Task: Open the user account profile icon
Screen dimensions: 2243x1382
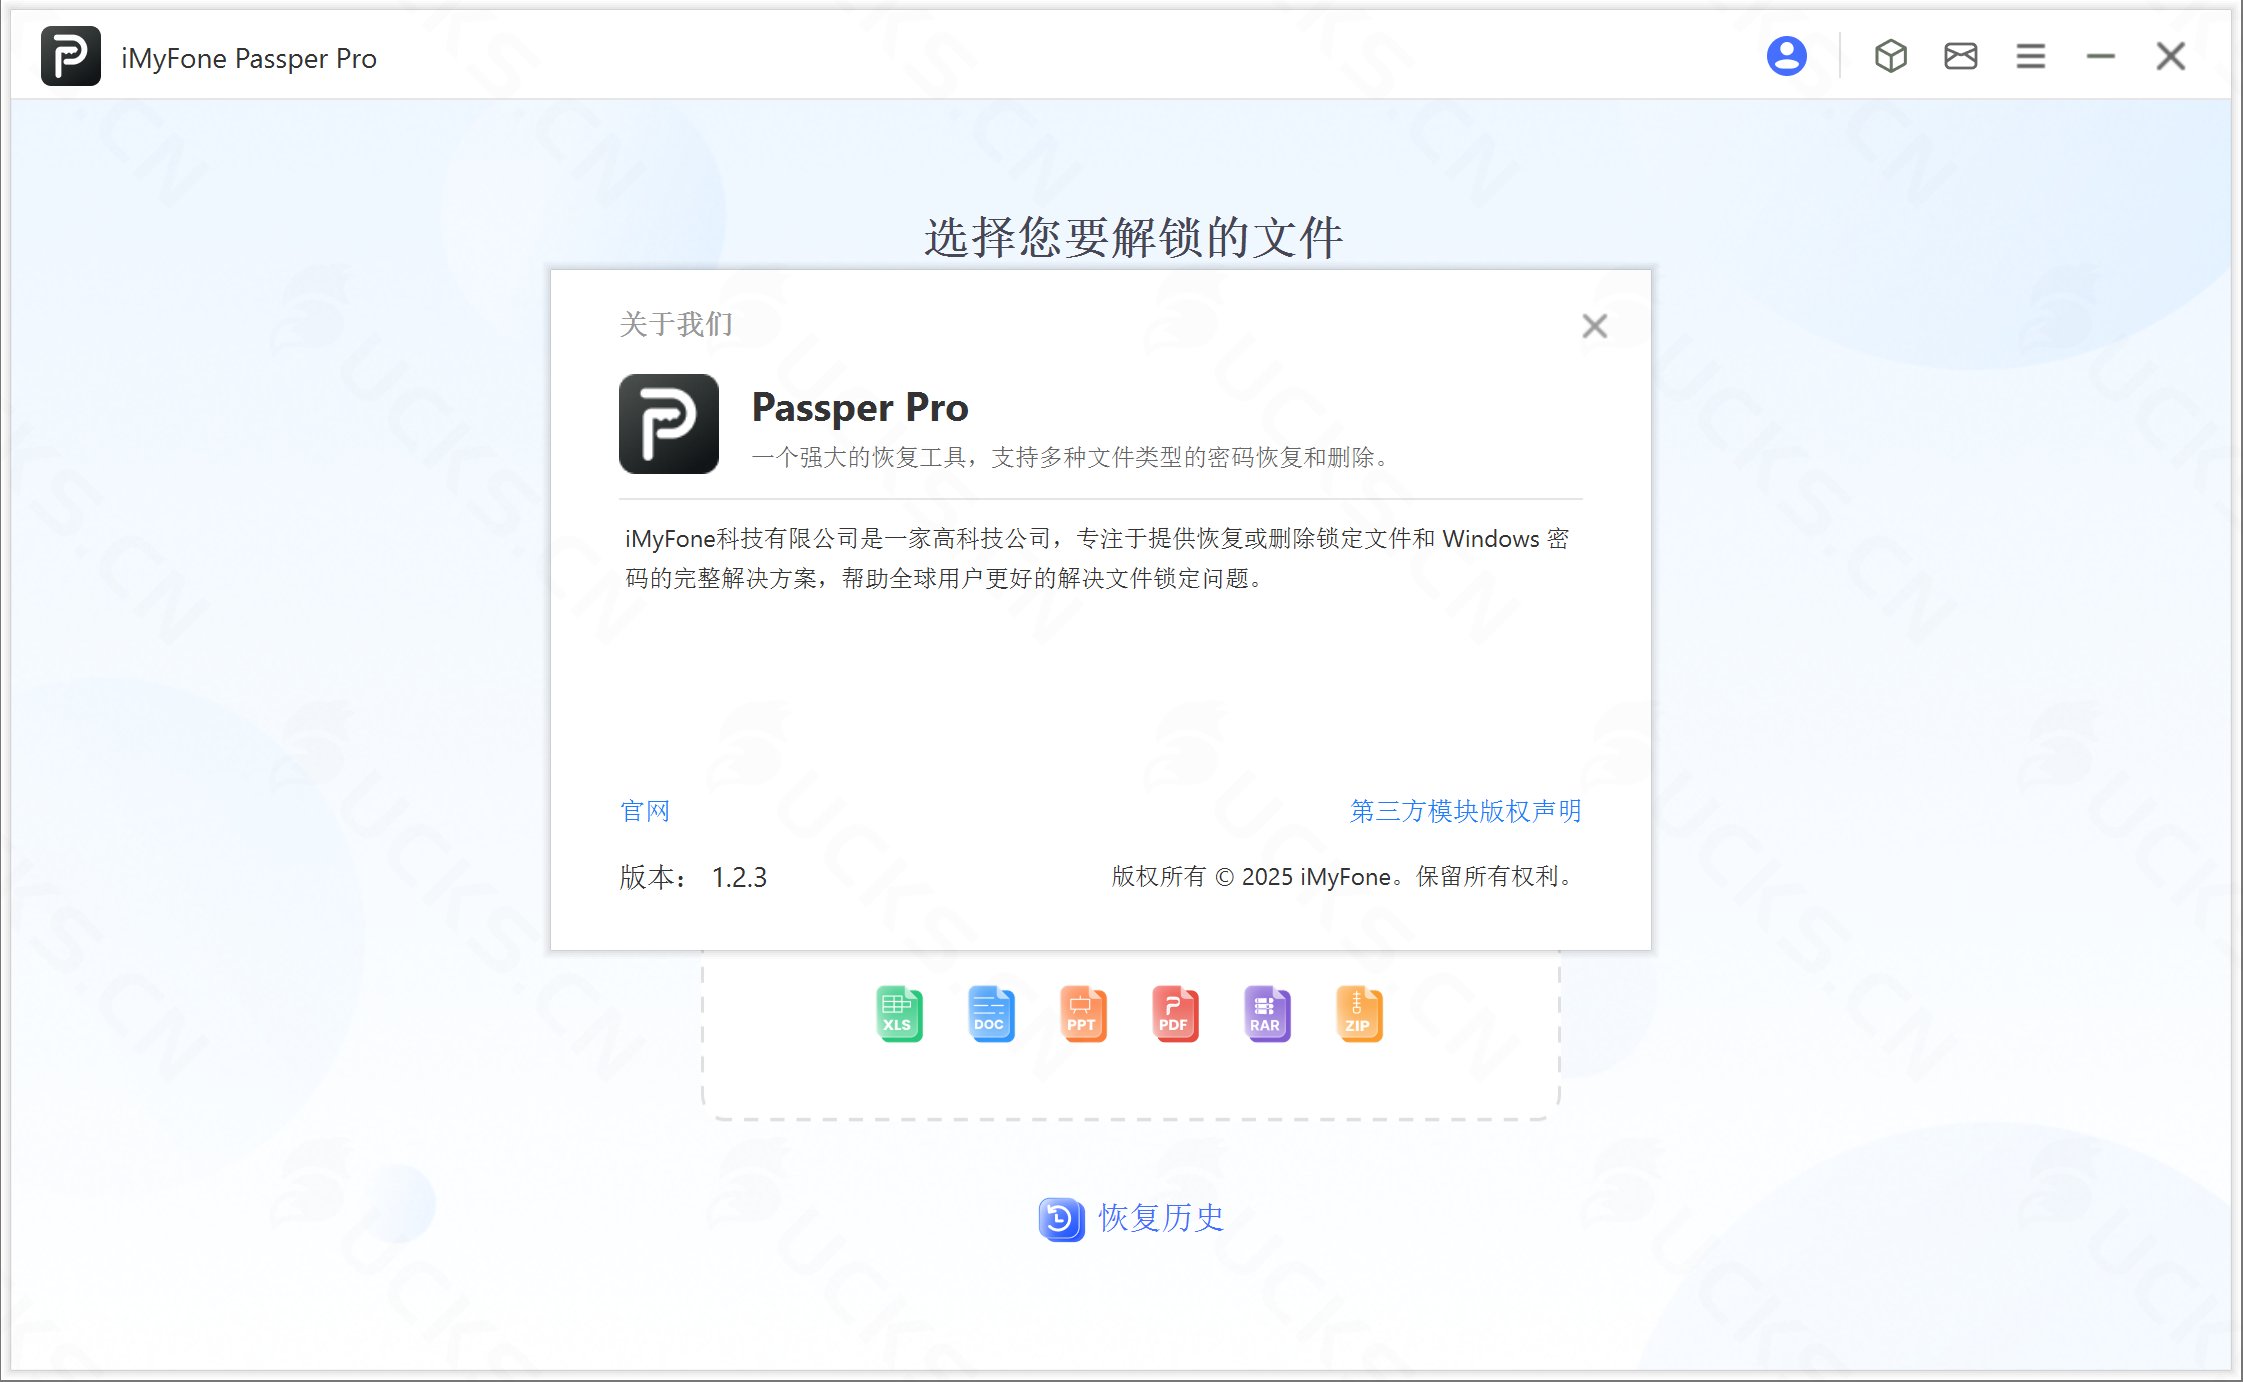Action: click(x=1786, y=56)
